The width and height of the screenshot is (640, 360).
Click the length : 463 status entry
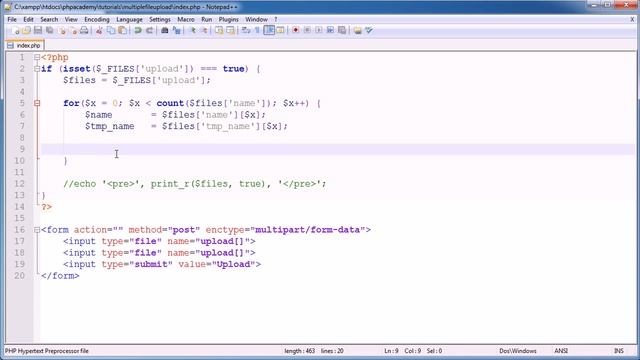point(300,351)
